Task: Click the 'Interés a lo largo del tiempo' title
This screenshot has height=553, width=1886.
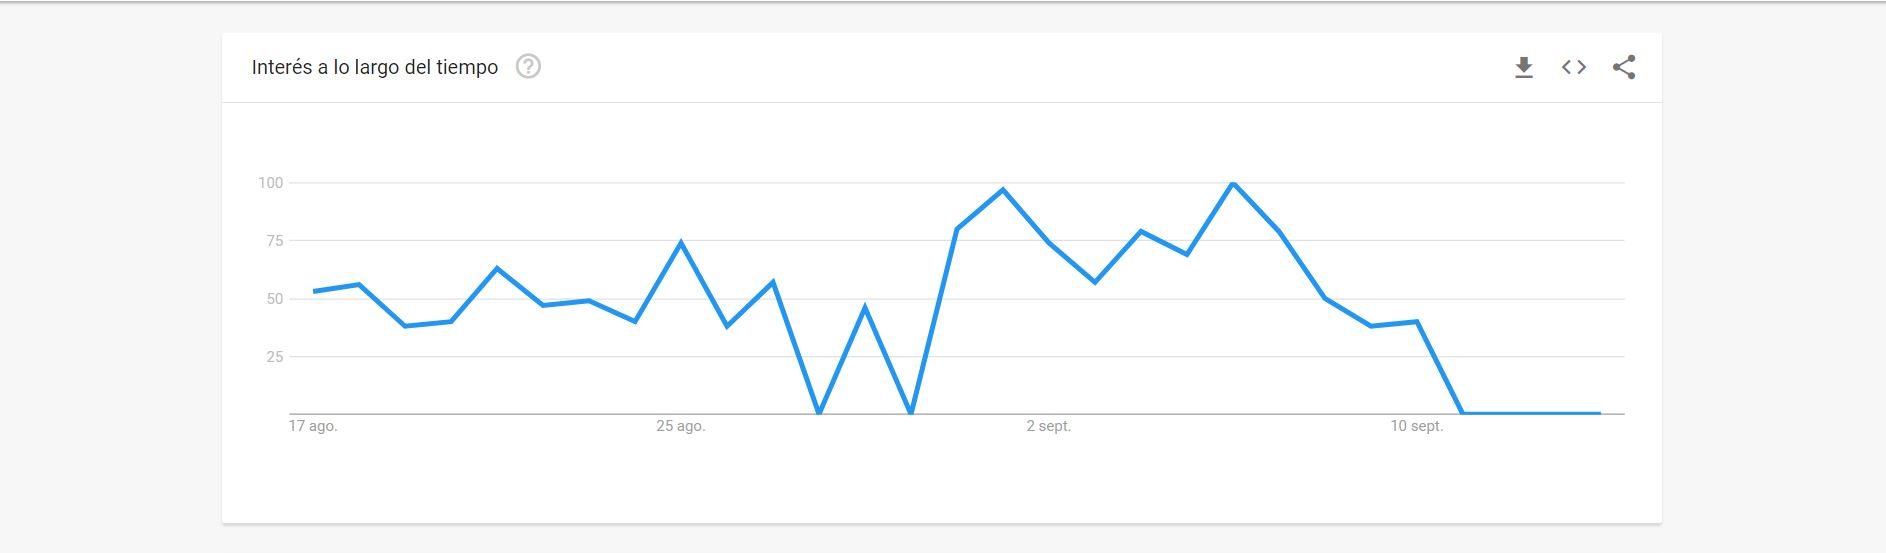Action: [x=375, y=67]
